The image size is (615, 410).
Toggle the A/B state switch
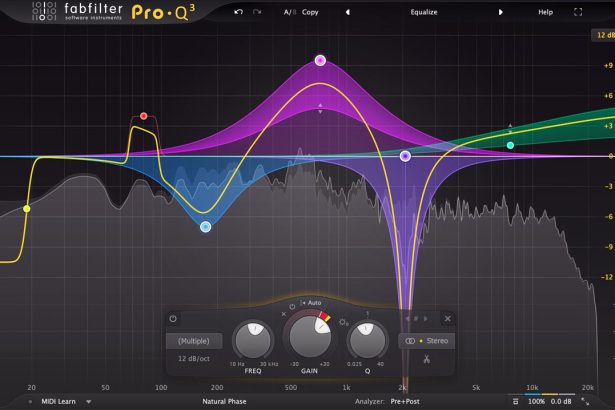tap(288, 13)
